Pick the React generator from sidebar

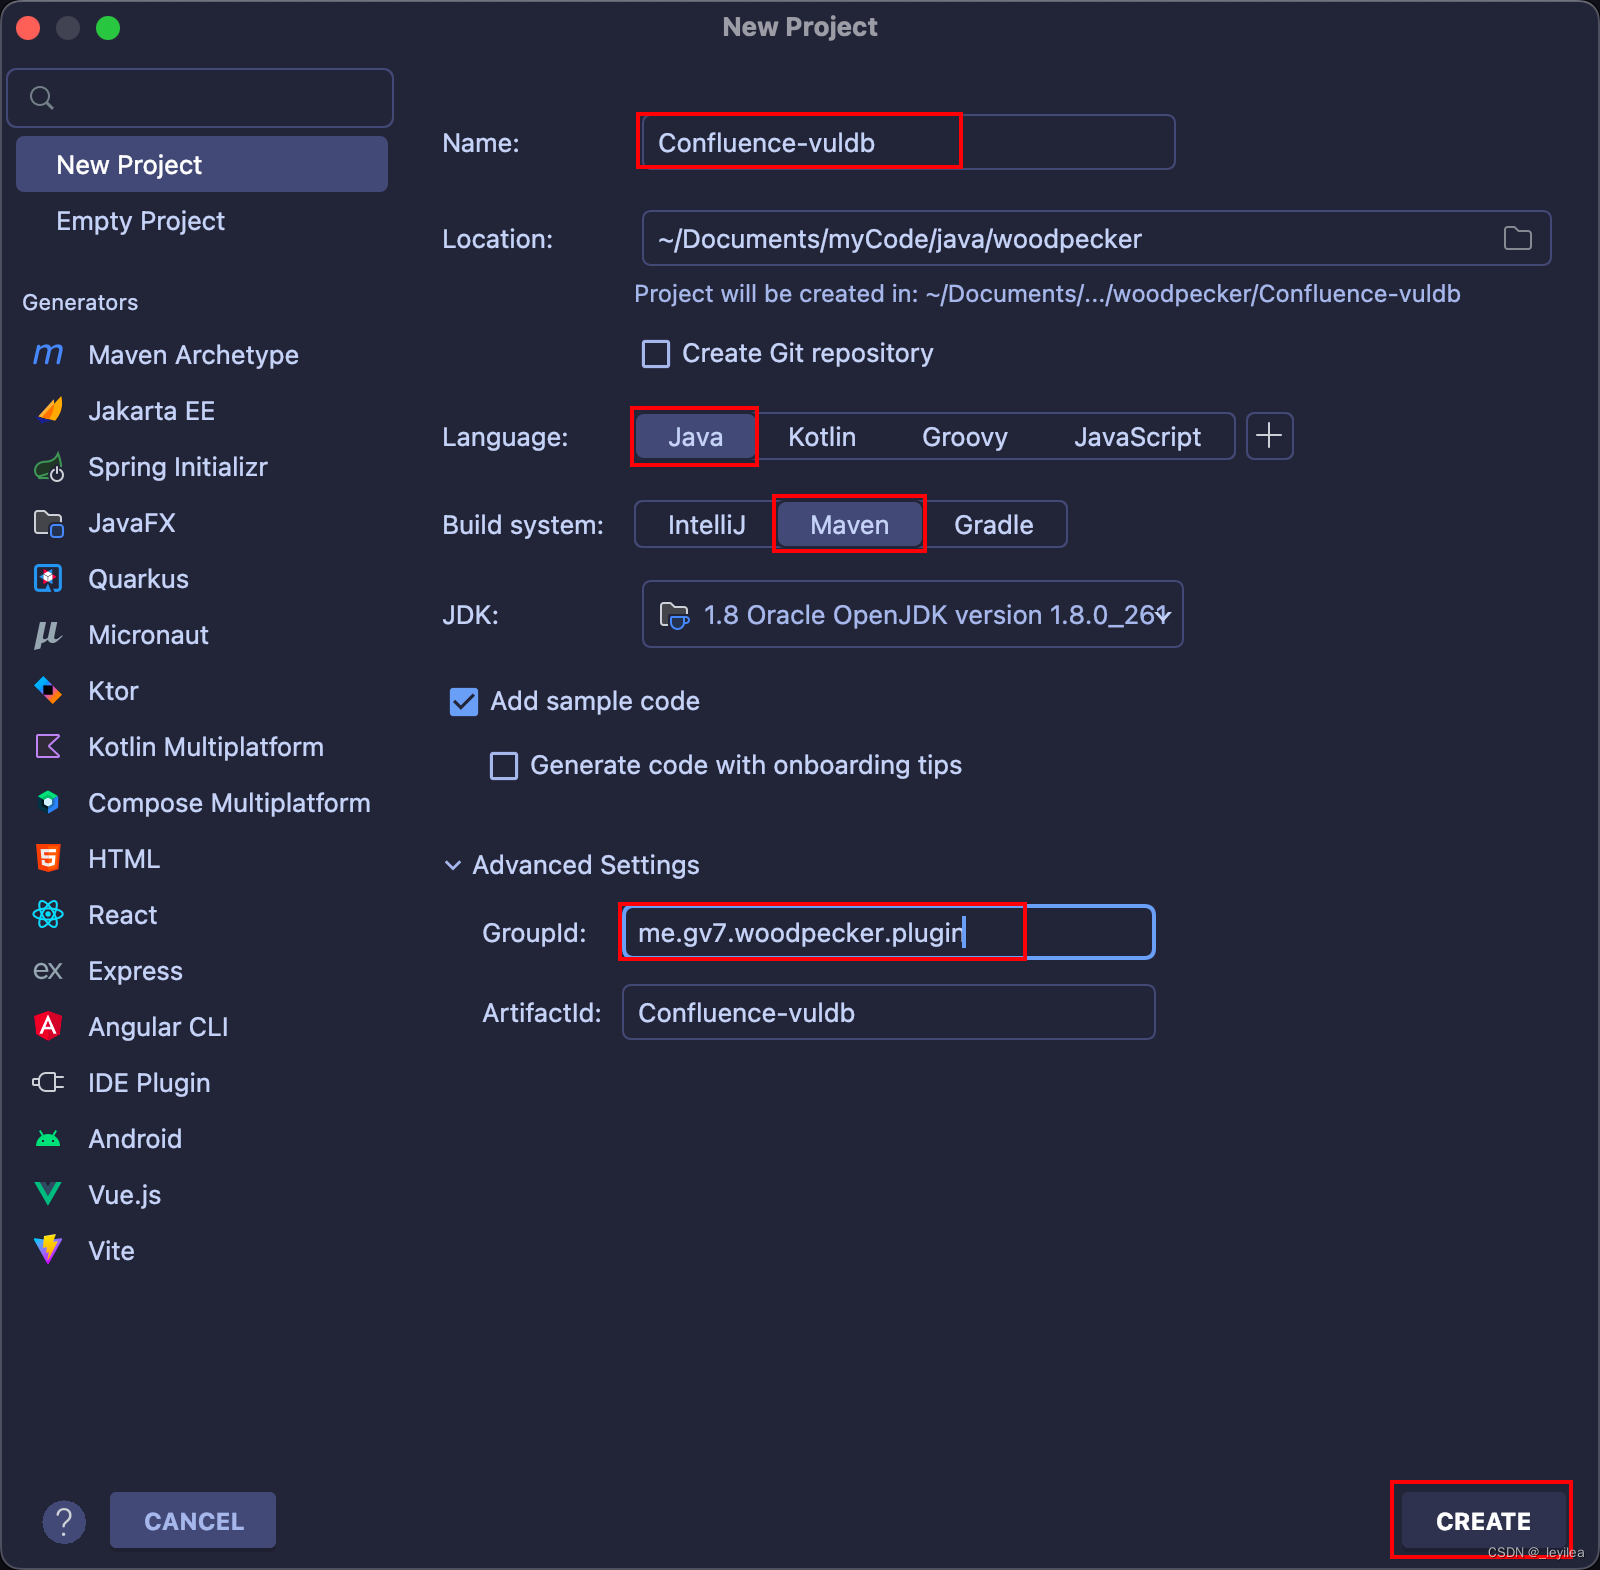point(122,914)
